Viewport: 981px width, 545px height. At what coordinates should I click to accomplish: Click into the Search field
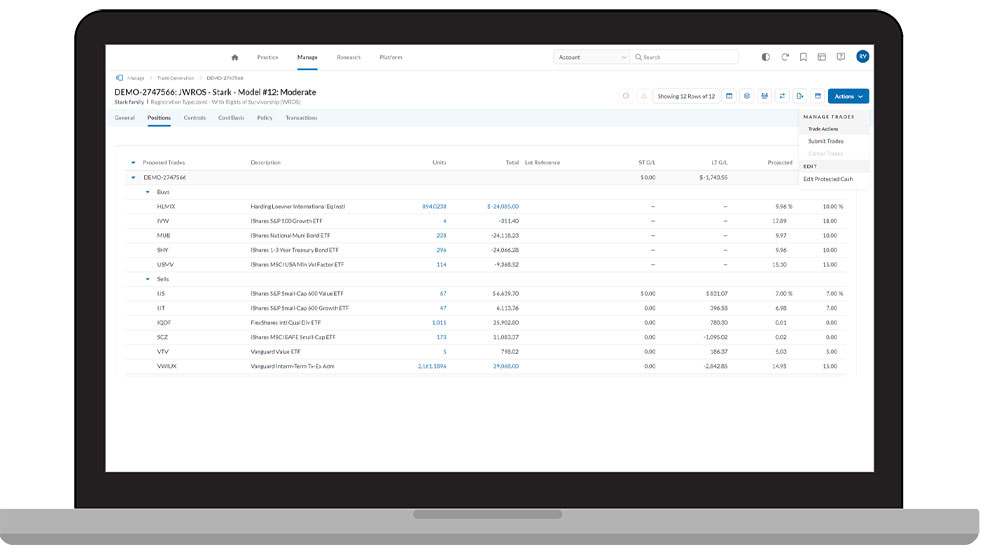click(x=688, y=57)
